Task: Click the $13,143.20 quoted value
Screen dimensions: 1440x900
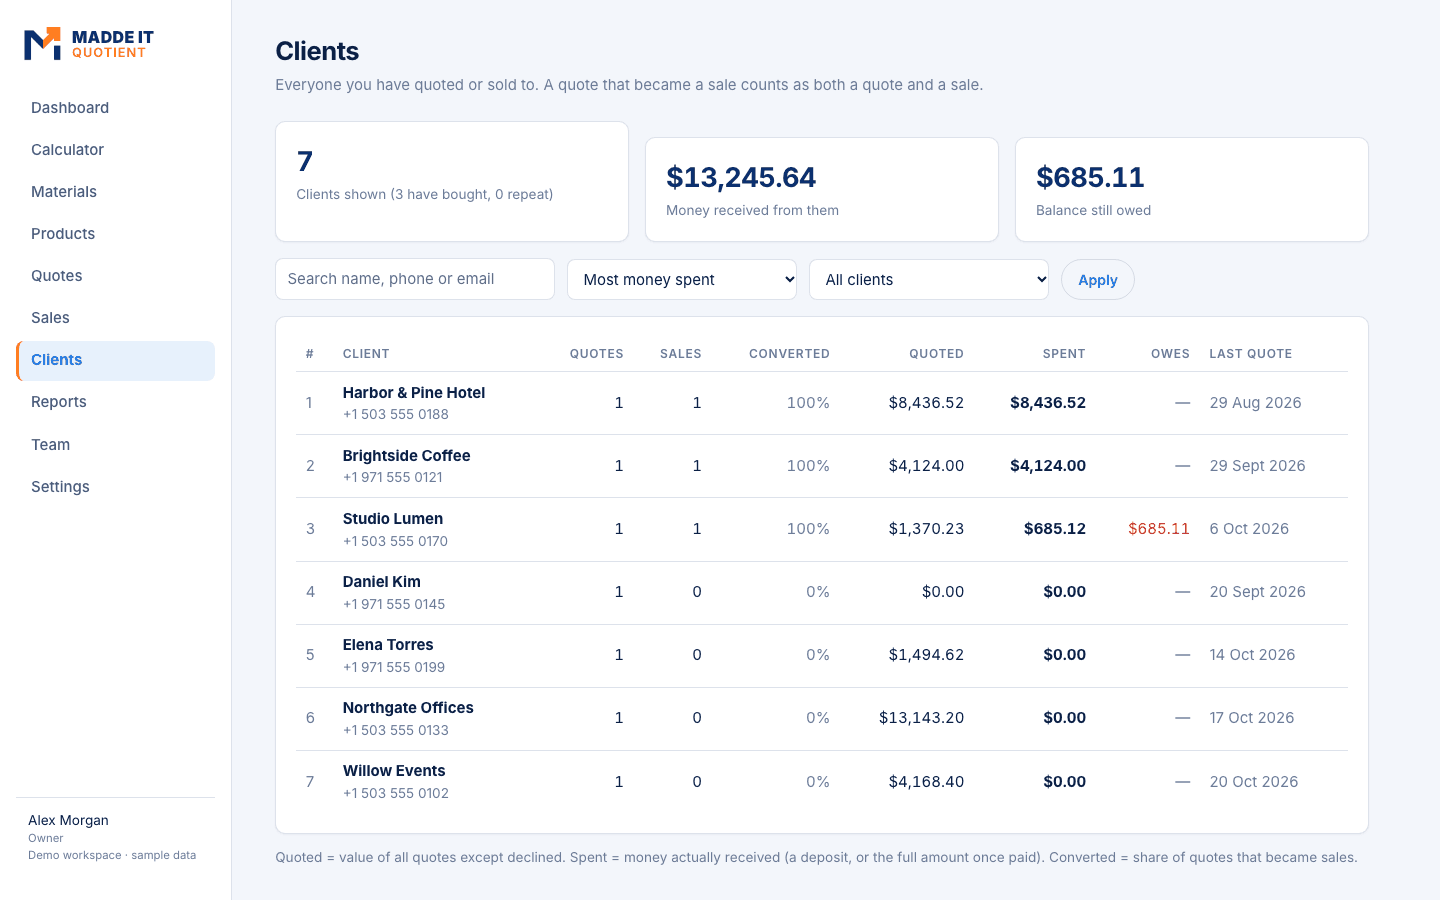Action: pos(922,718)
